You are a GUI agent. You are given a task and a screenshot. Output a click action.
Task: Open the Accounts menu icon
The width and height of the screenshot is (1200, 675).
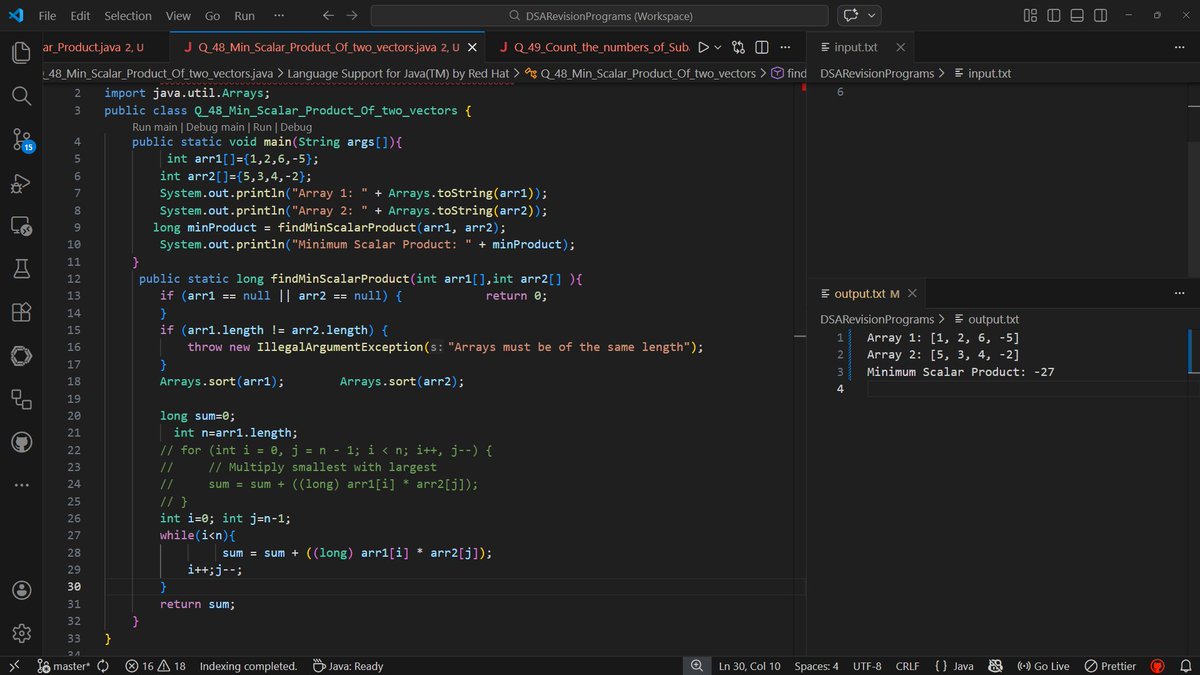22,590
